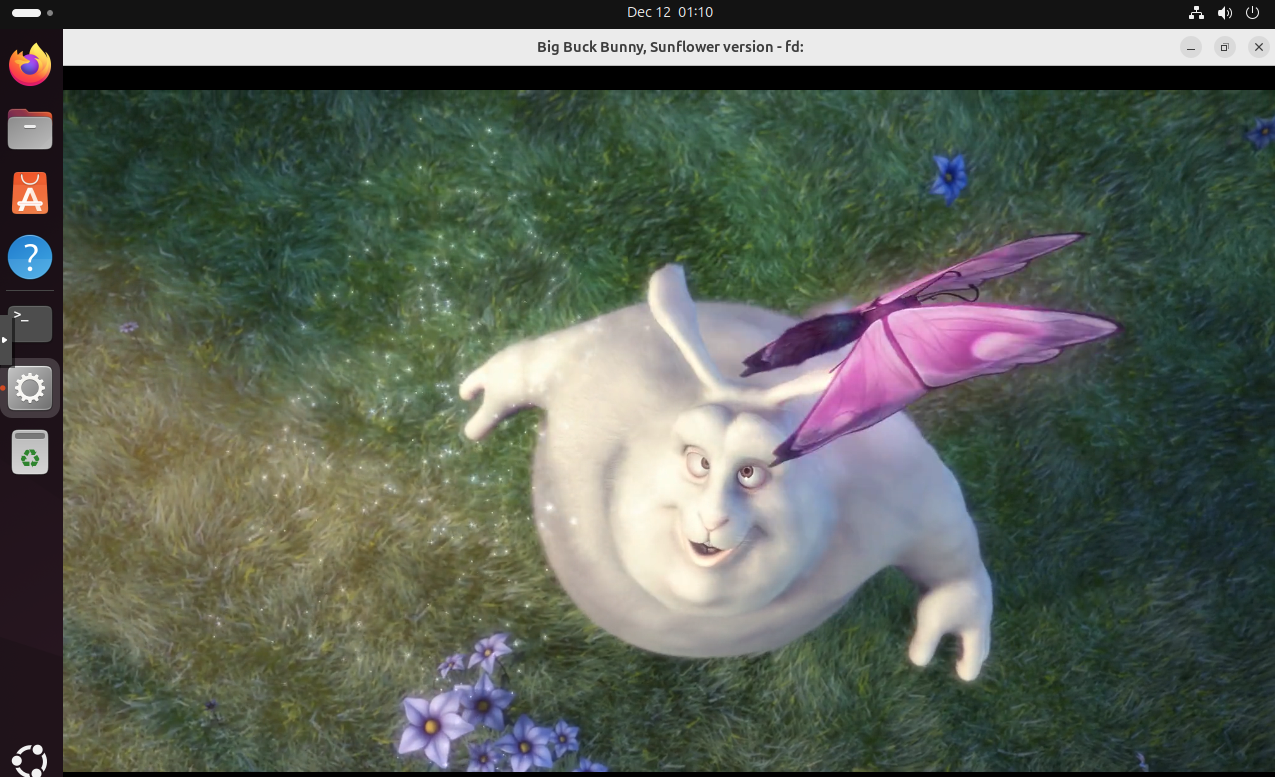Image resolution: width=1275 pixels, height=777 pixels.
Task: Open the Files manager in dock
Action: 30,129
